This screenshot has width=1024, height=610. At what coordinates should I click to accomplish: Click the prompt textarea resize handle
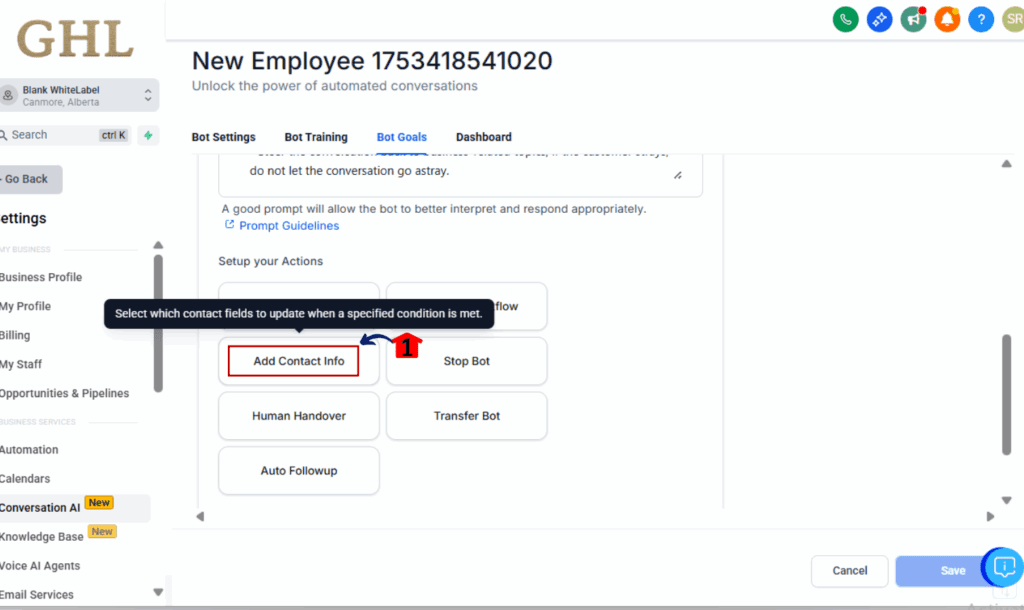pyautogui.click(x=678, y=175)
